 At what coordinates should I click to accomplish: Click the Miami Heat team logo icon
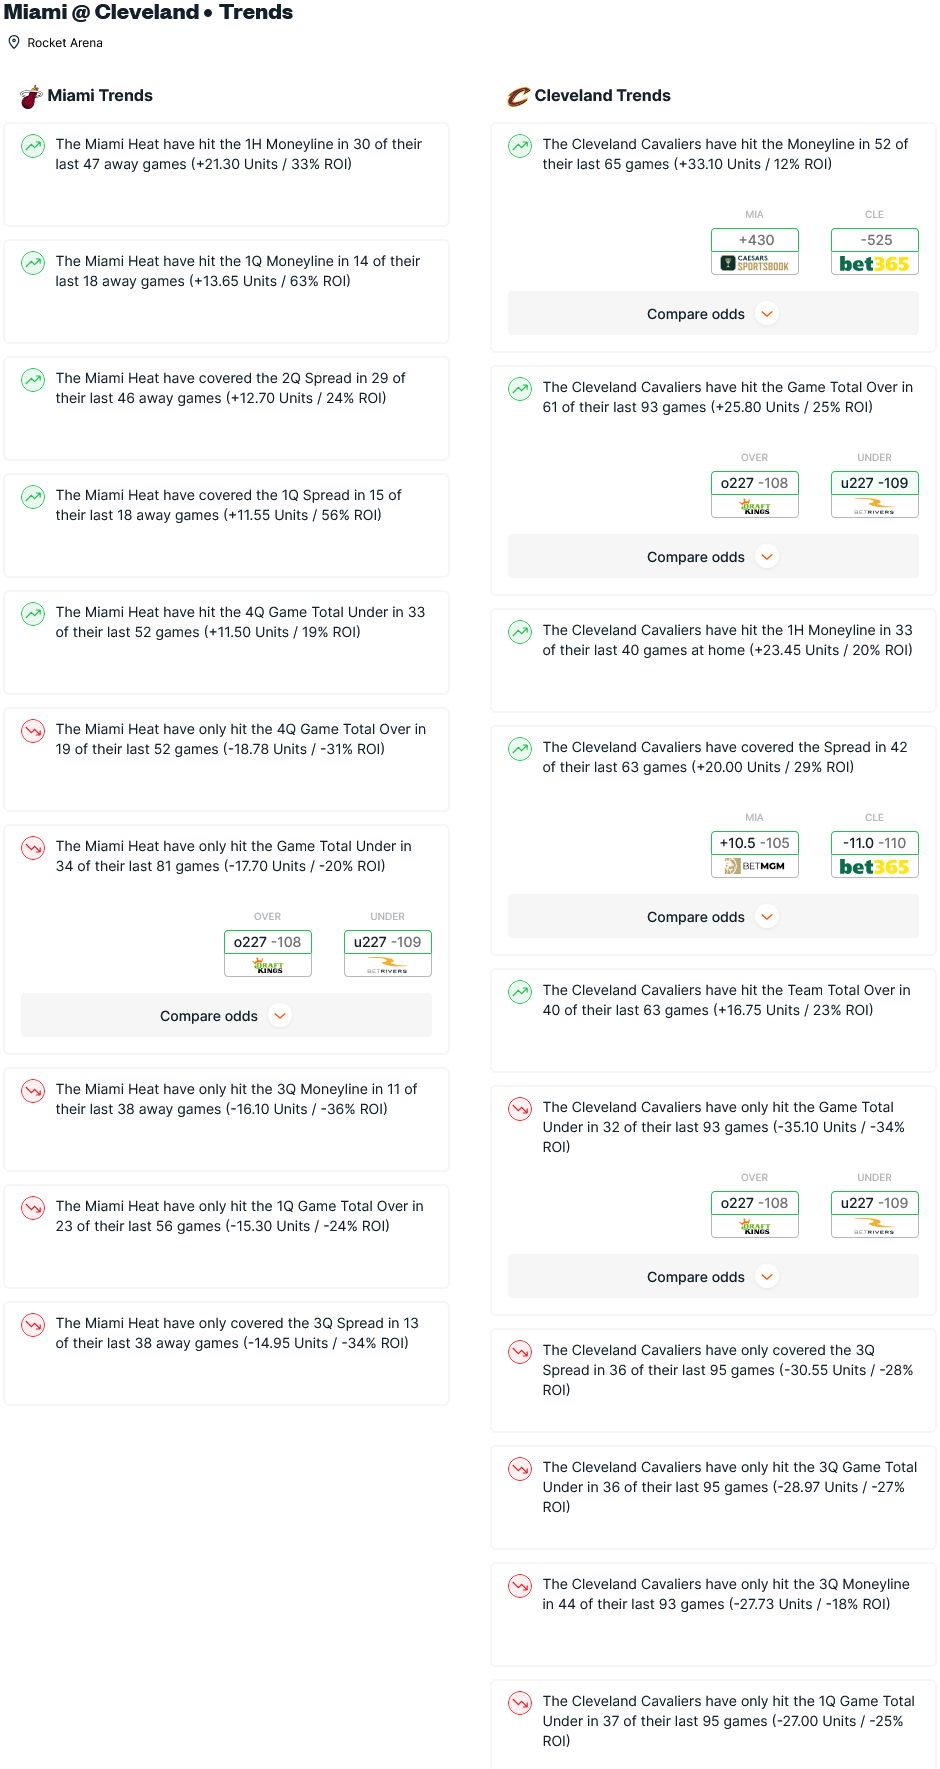(31, 96)
